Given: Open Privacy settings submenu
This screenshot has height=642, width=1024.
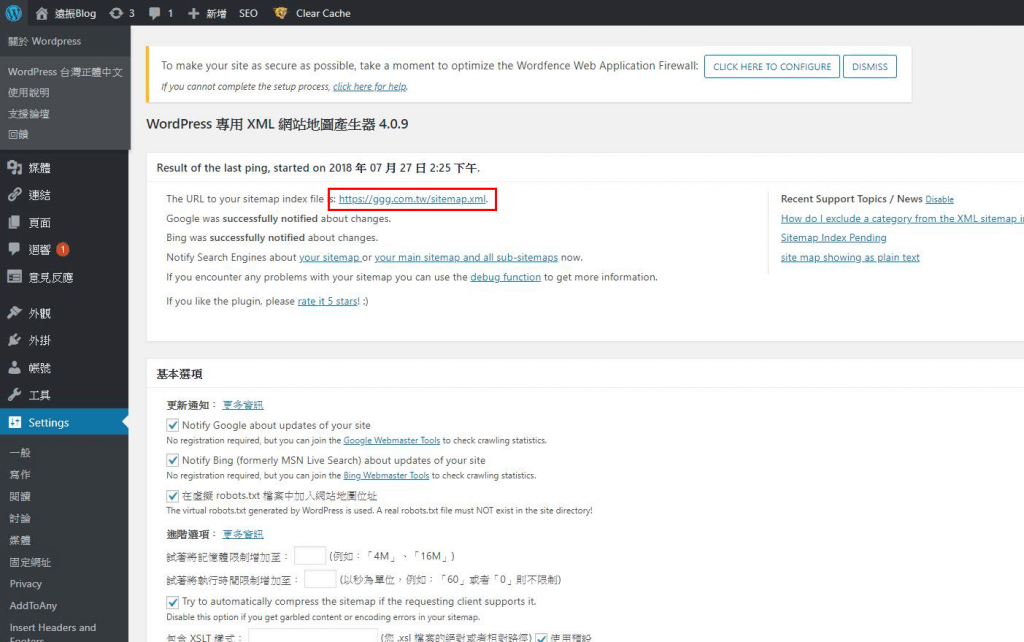Looking at the screenshot, I should 25,584.
